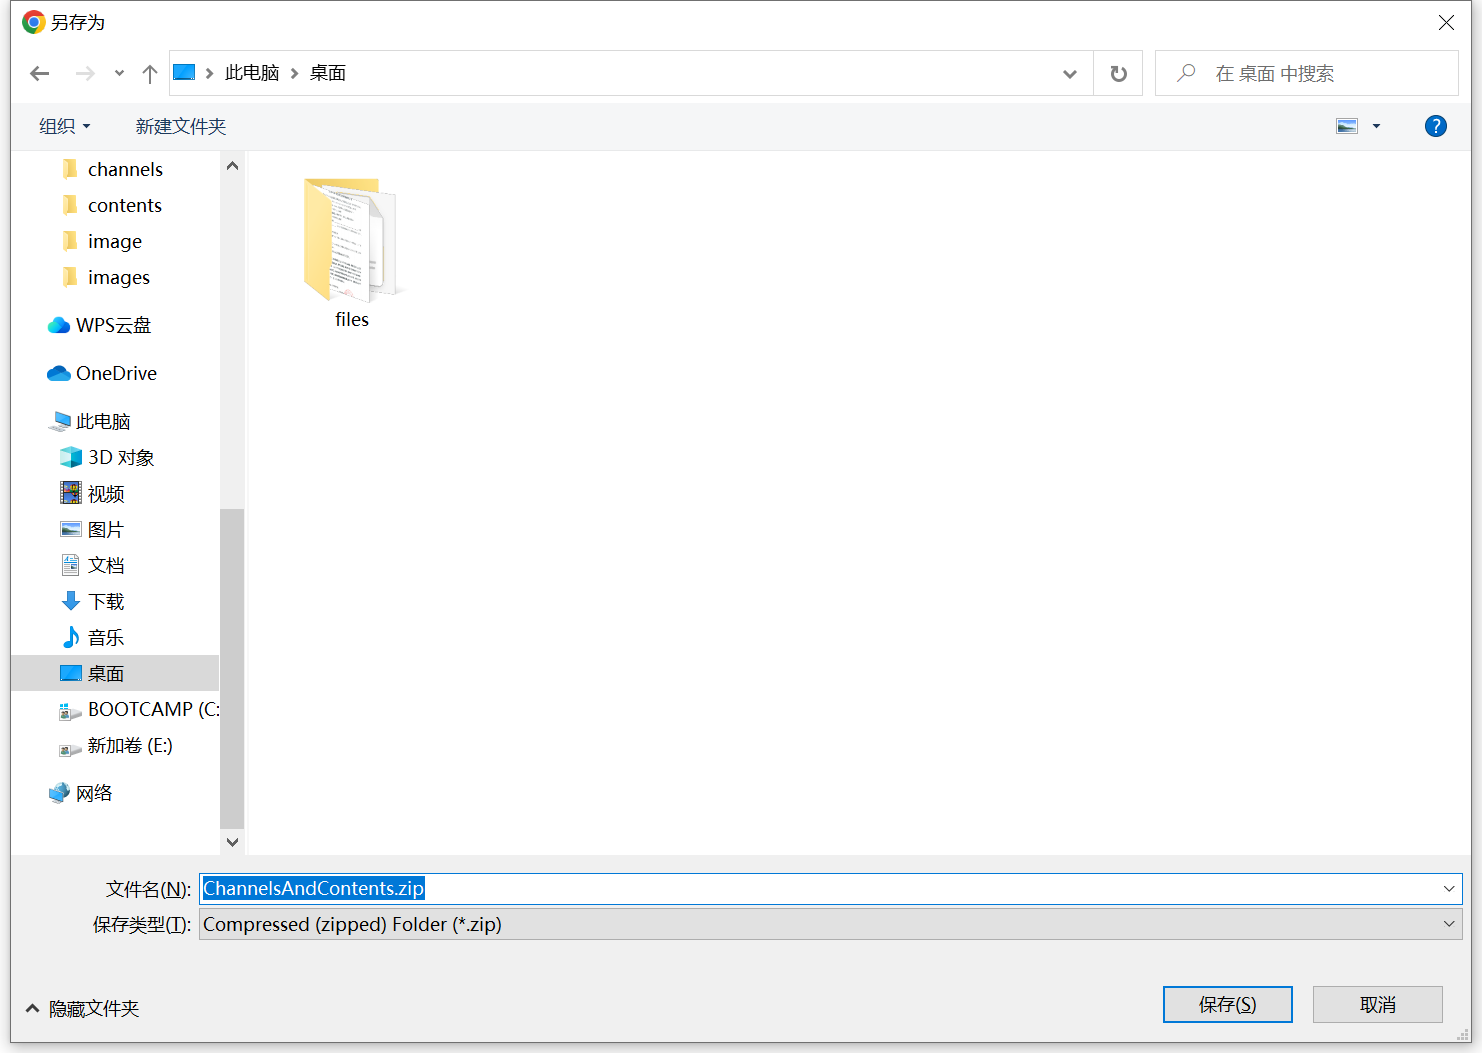The image size is (1482, 1053).
Task: Click 取消 to cancel the dialog
Action: (1377, 1004)
